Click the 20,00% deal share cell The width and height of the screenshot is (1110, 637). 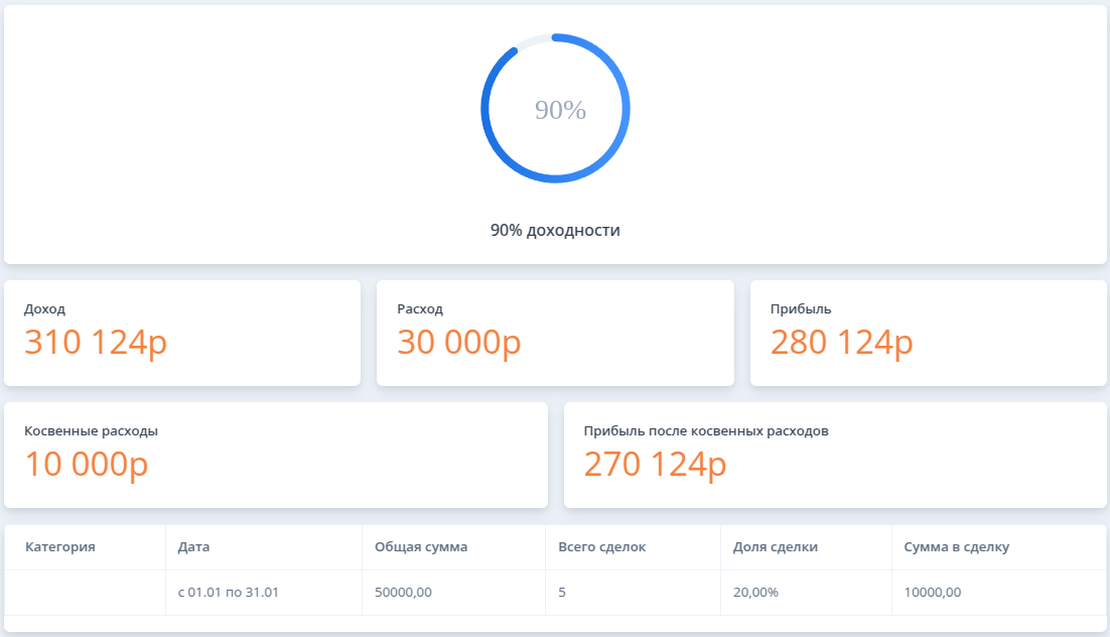tap(756, 592)
